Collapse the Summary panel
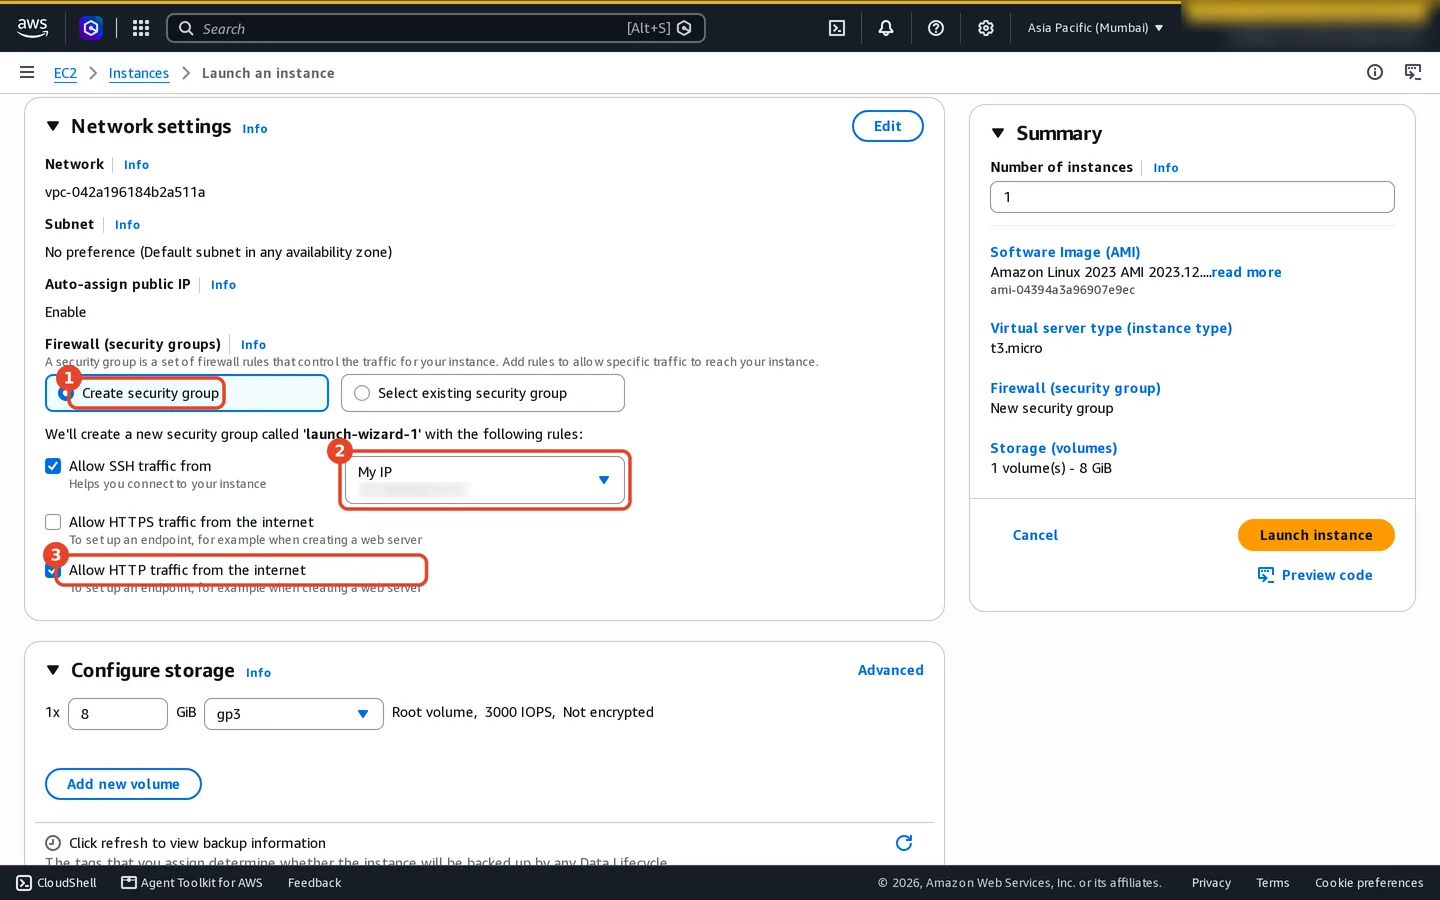This screenshot has width=1440, height=900. (998, 133)
